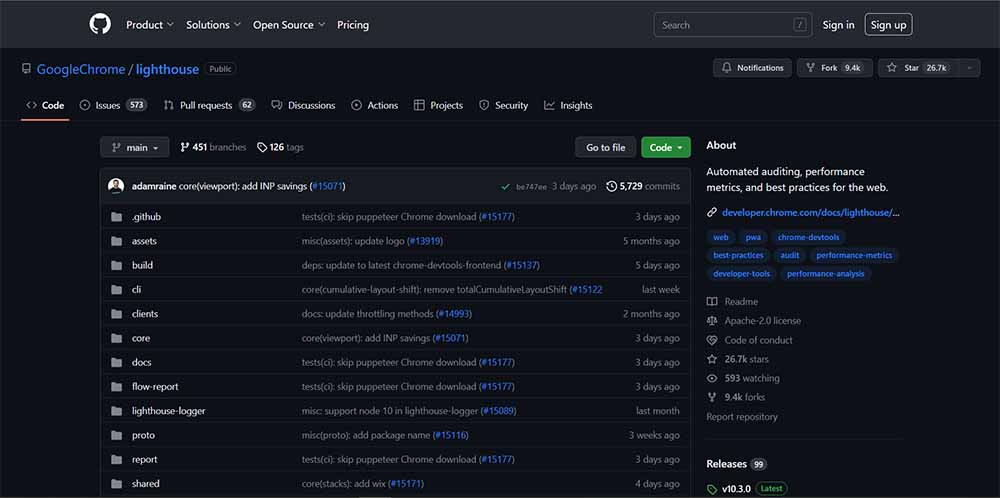Open the main branch selector dropdown
The height and width of the screenshot is (498, 1000).
(135, 147)
